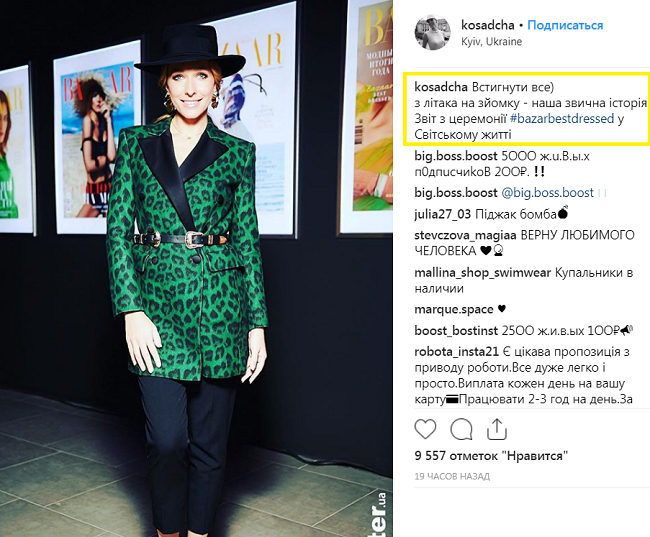
Task: Open kosadcha profile avatar picture
Action: tap(433, 32)
